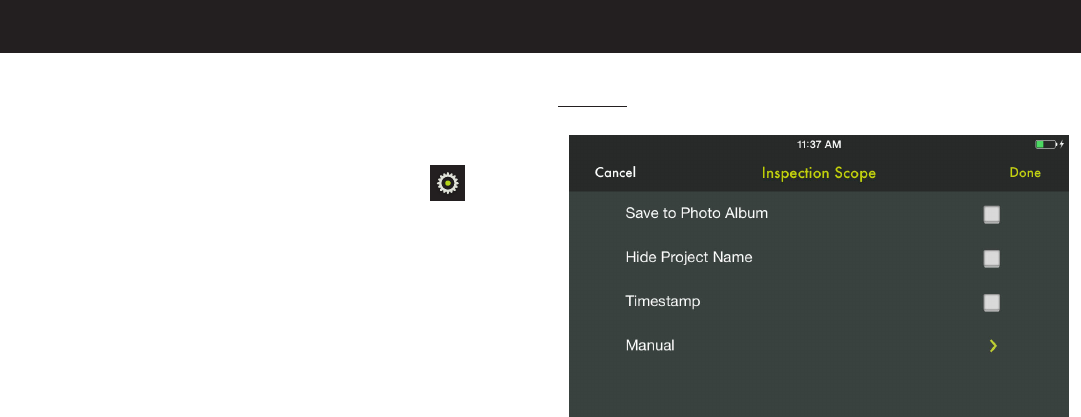
Task: Tap the 11:37 AM clock display
Action: tap(819, 145)
